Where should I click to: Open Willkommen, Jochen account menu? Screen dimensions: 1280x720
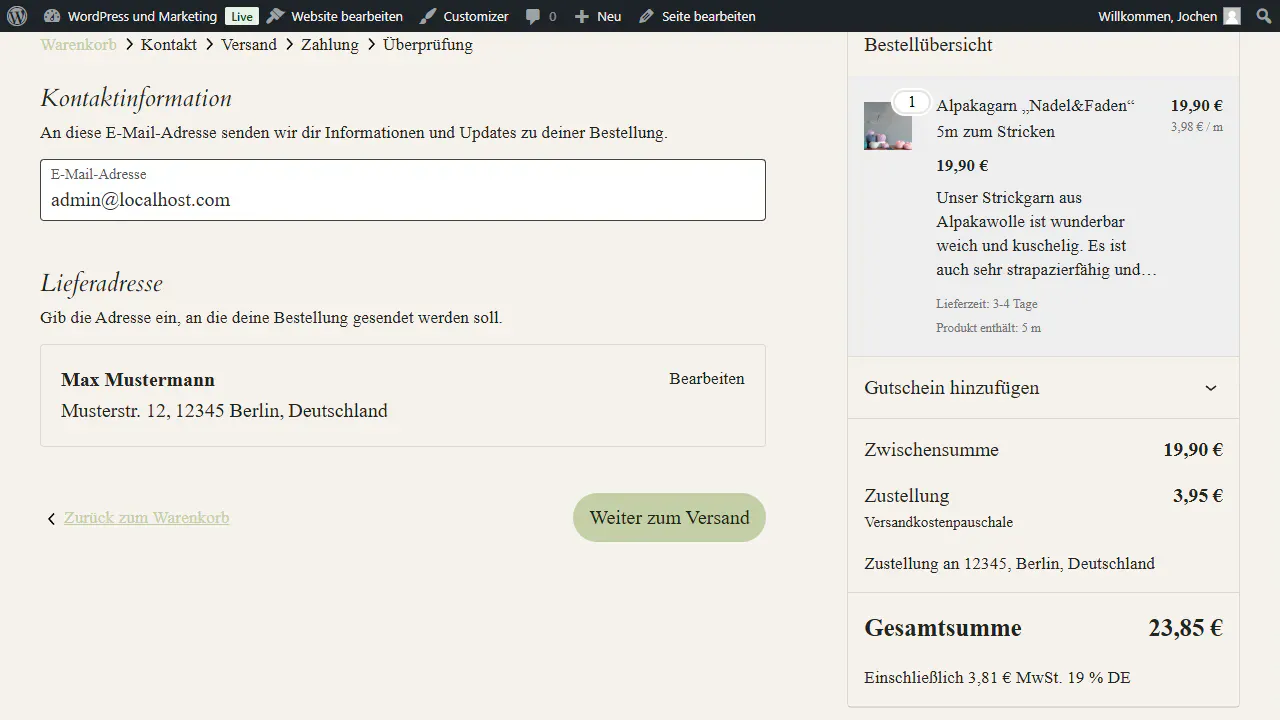click(1158, 16)
